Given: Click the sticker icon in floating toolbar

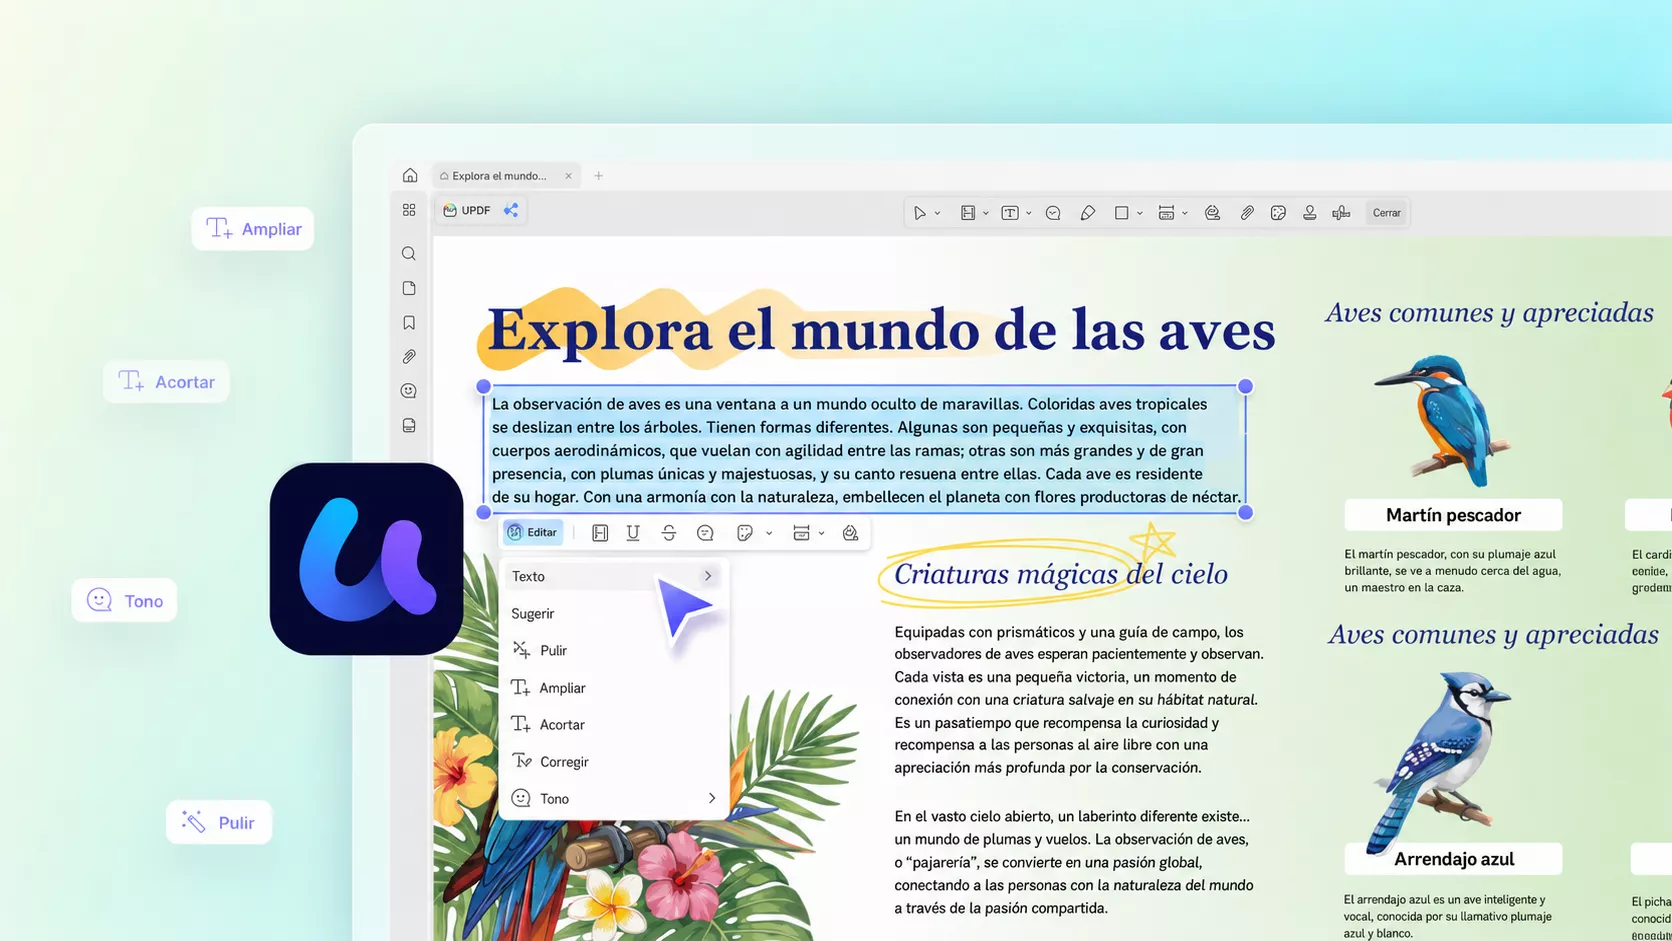Looking at the screenshot, I should [745, 533].
